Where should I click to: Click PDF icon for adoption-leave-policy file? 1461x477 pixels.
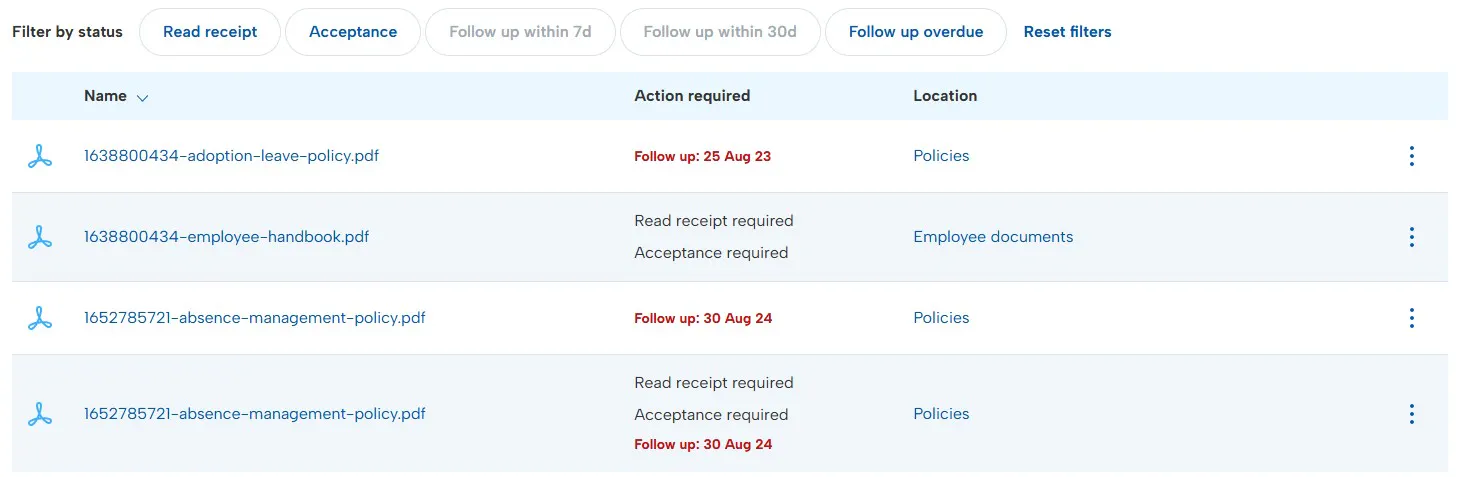click(39, 156)
